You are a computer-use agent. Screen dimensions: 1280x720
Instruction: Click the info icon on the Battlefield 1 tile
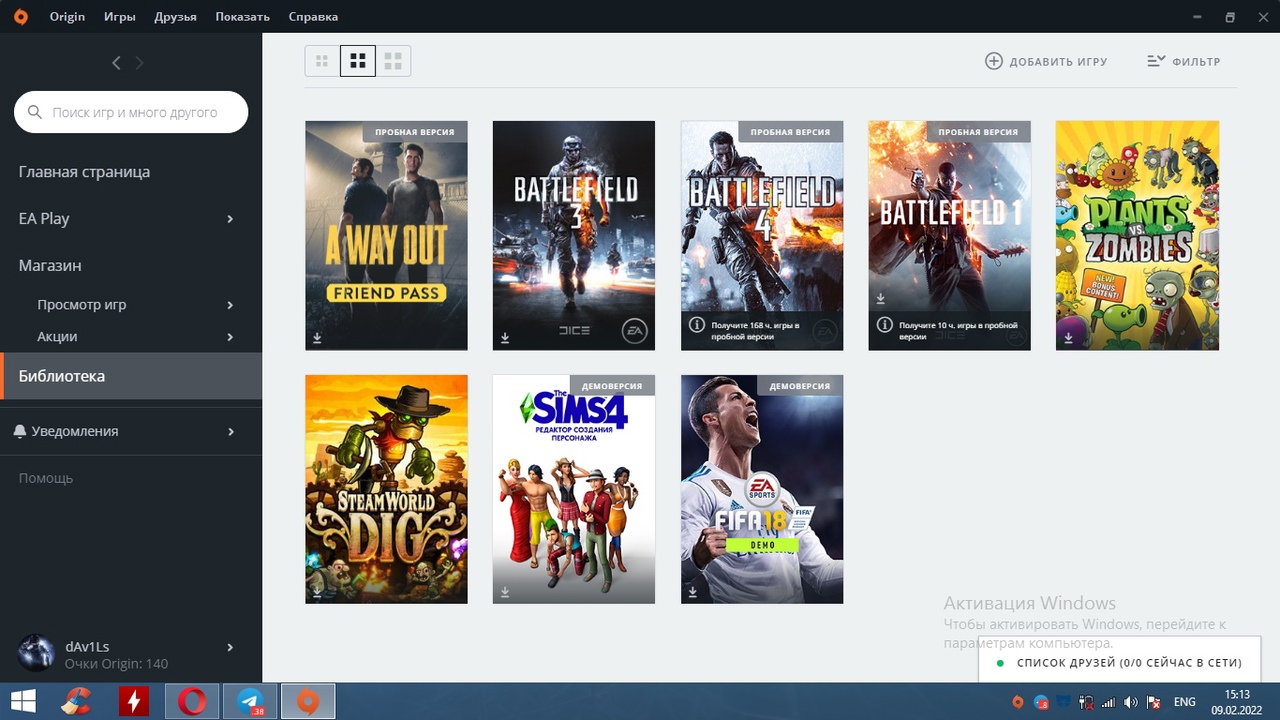tap(884, 325)
